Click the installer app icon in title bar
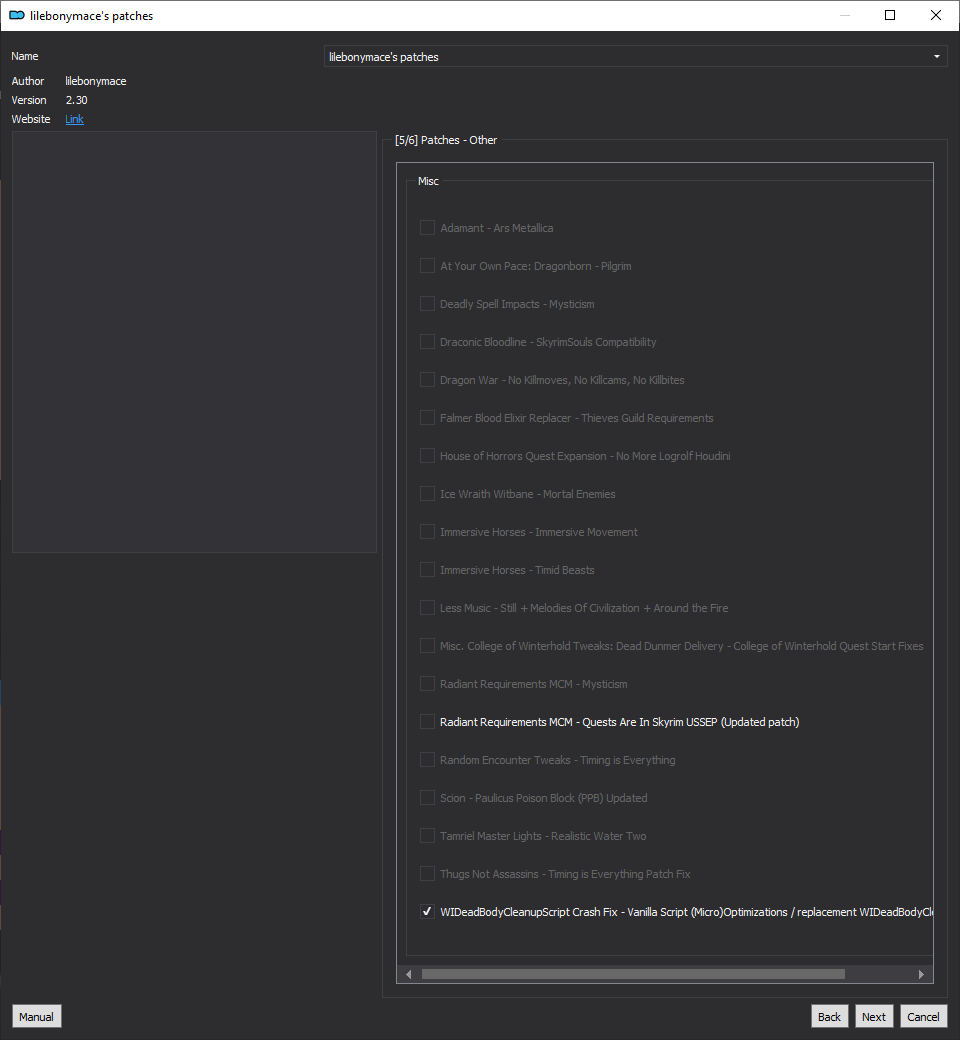Viewport: 960px width, 1040px height. tap(16, 16)
